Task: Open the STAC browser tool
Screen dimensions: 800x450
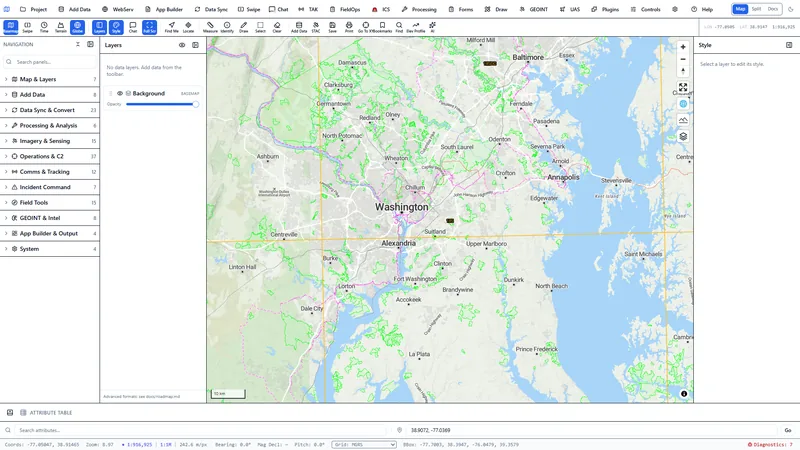Action: pyautogui.click(x=316, y=27)
